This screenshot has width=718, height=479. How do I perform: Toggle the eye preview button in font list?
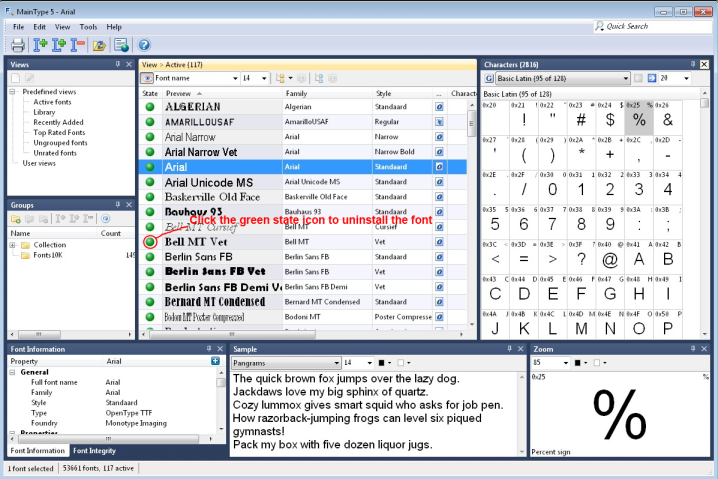[147, 78]
